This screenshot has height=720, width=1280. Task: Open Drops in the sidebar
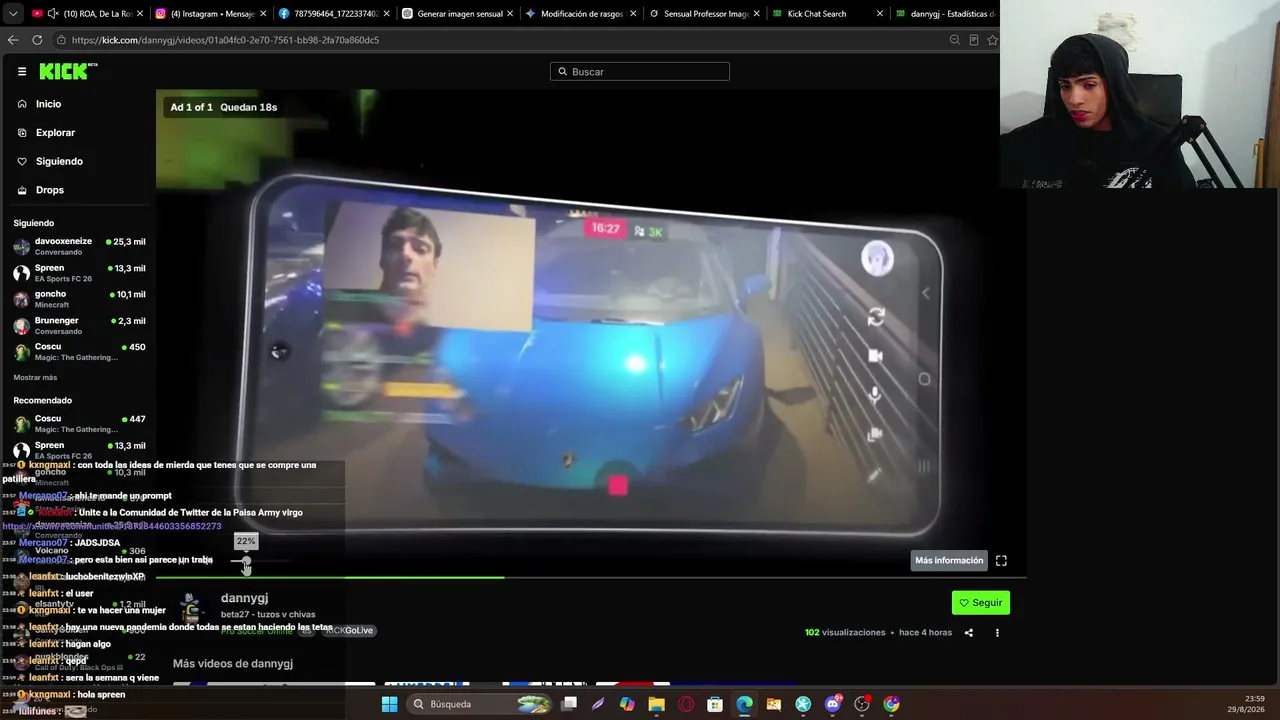(49, 190)
